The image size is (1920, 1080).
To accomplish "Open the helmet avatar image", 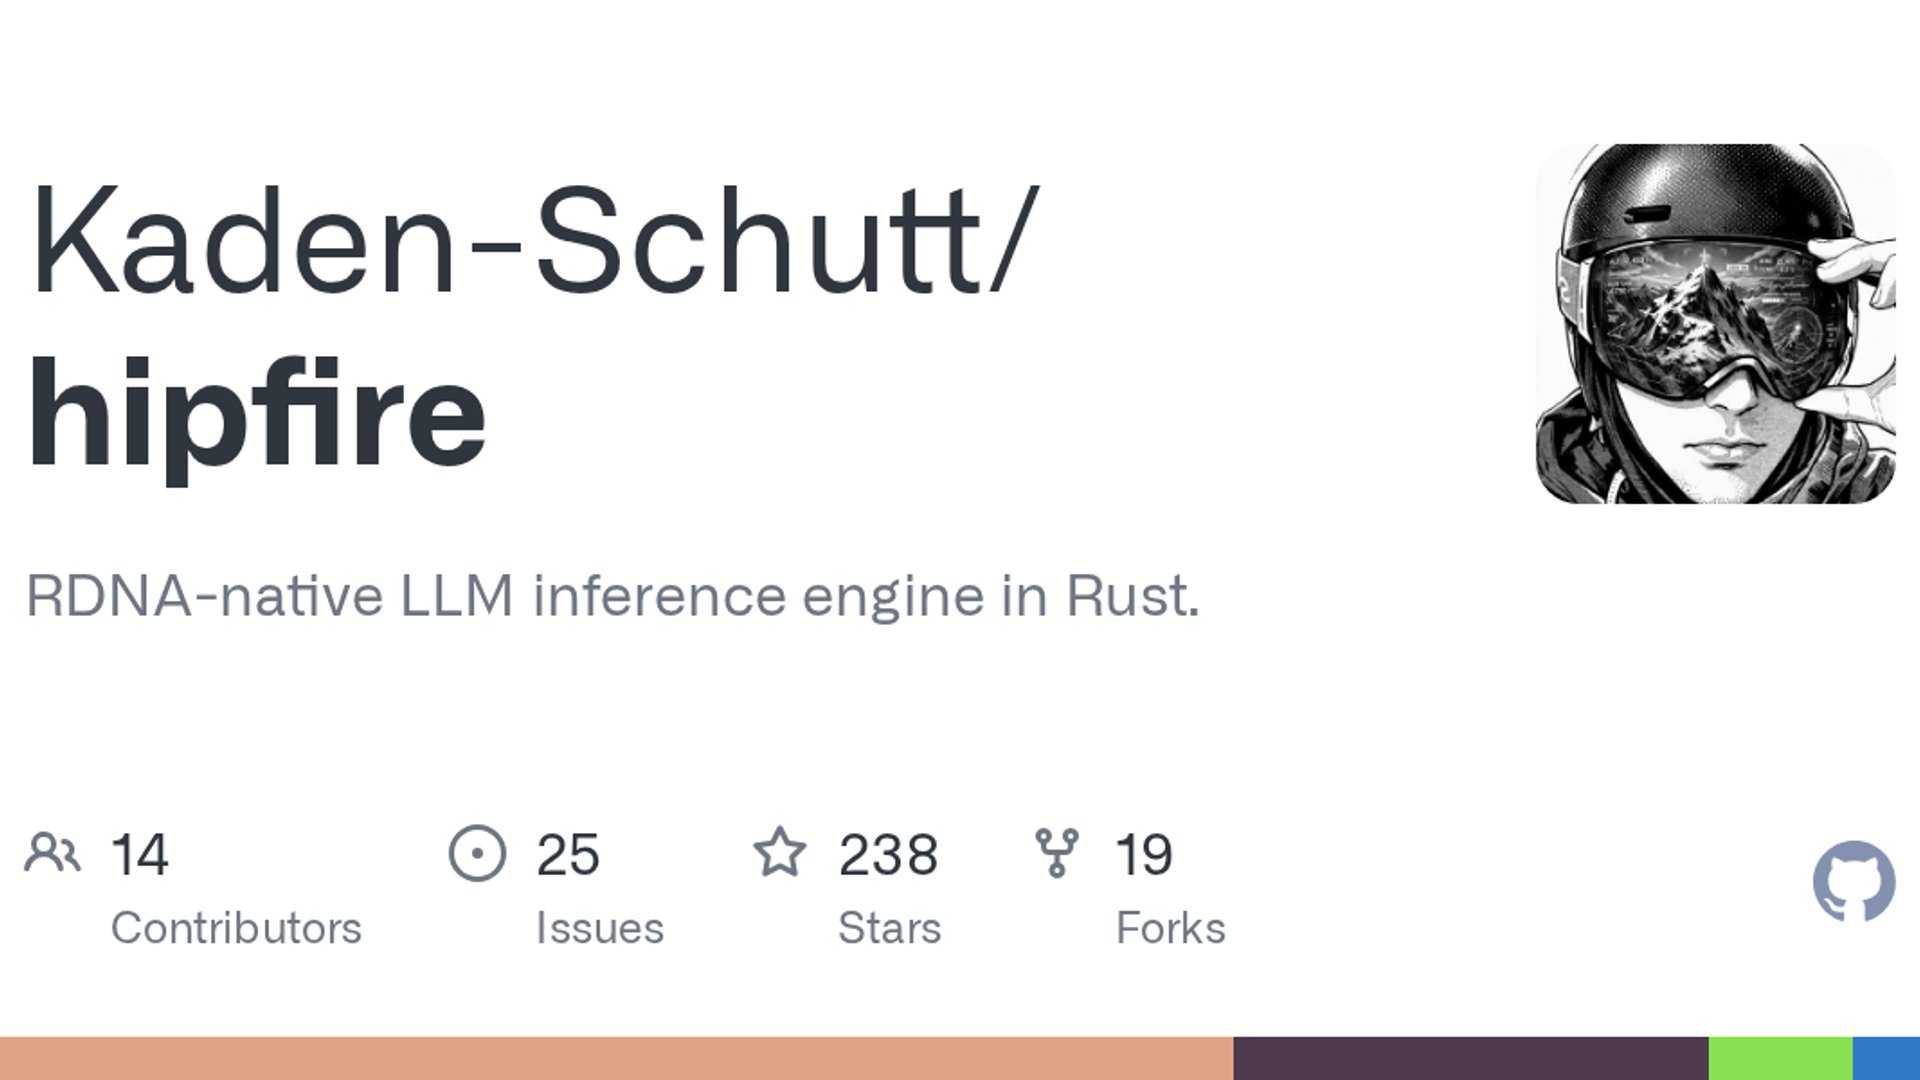I will 1715,323.
